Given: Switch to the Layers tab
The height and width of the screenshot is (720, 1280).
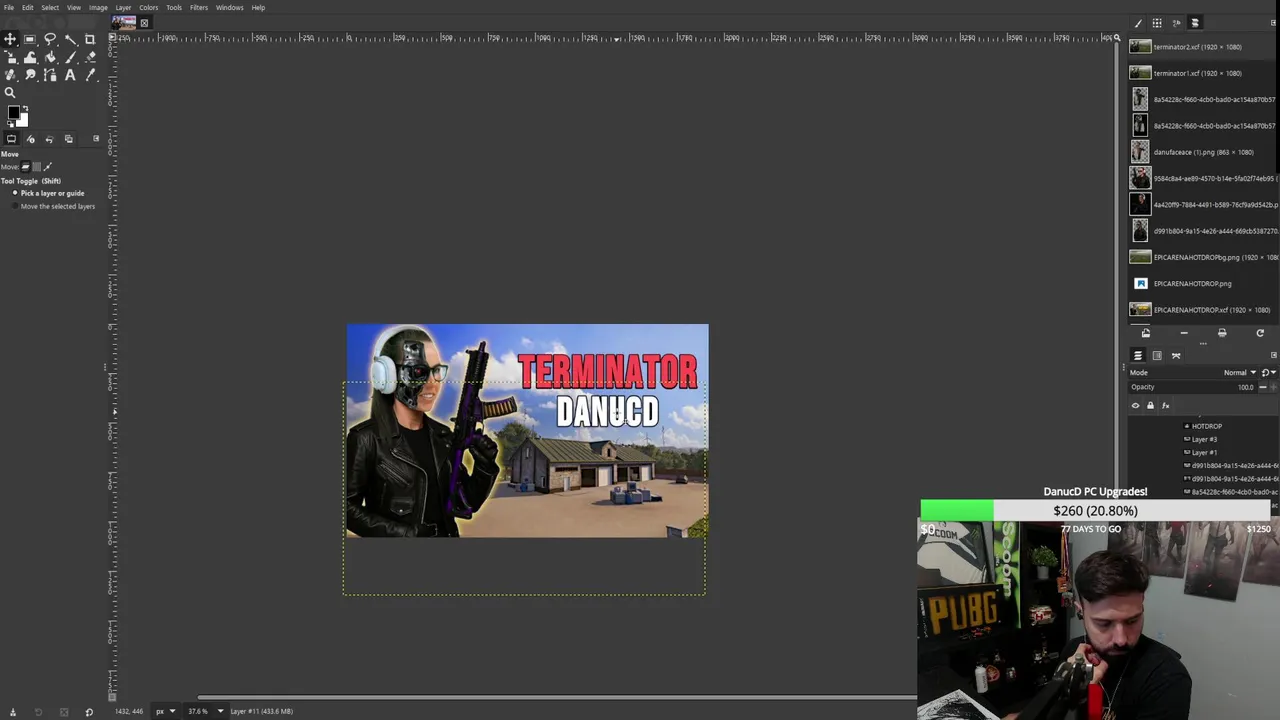Looking at the screenshot, I should click(x=1138, y=355).
